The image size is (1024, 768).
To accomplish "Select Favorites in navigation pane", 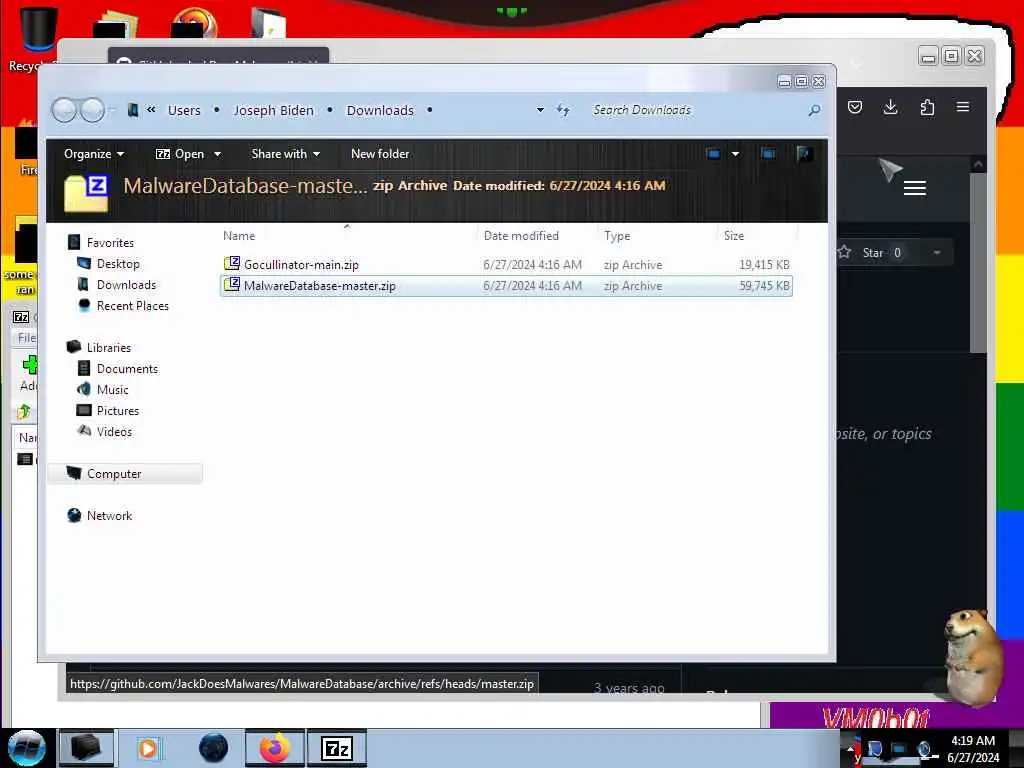I will pos(110,243).
